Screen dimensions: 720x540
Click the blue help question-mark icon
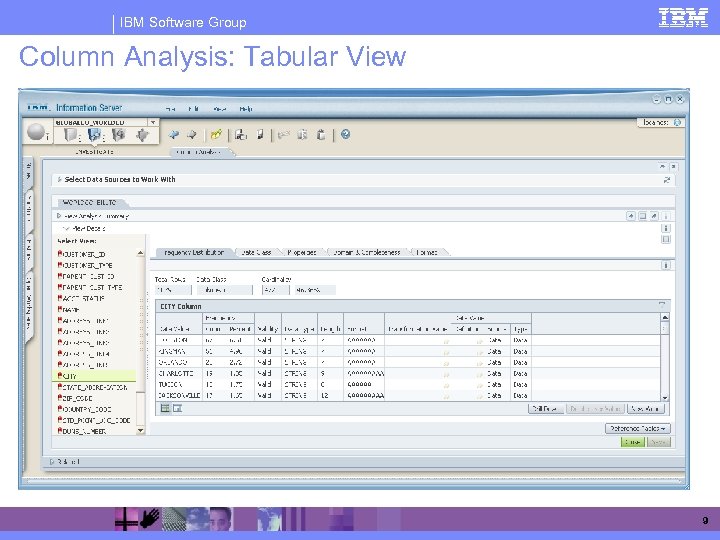coord(345,134)
